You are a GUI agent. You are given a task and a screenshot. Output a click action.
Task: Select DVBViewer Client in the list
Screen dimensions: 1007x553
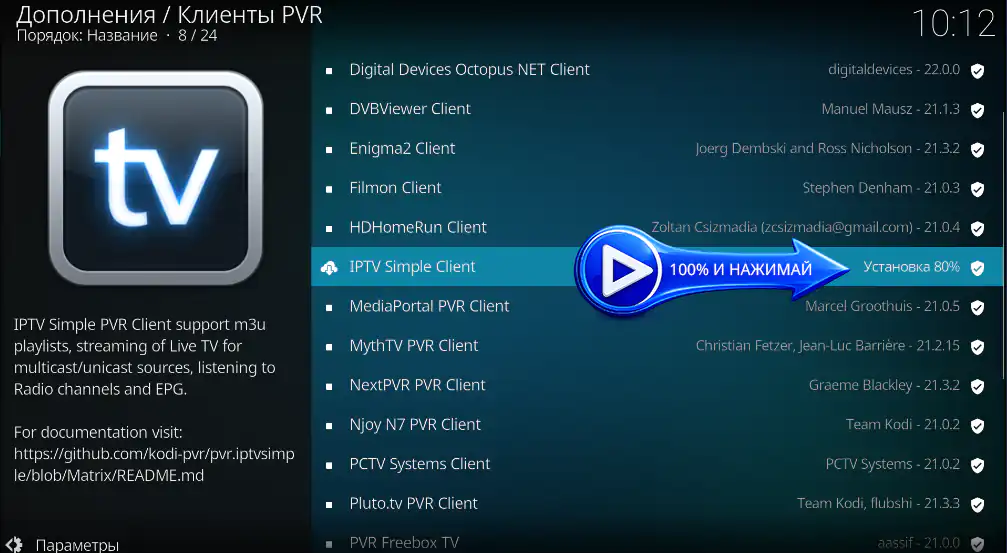tap(656, 109)
